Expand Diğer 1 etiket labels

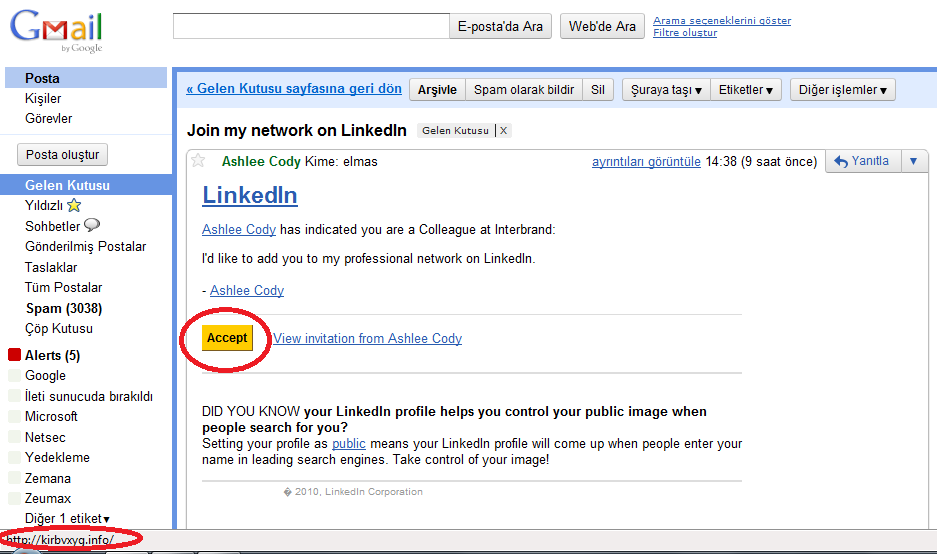pyautogui.click(x=67, y=519)
